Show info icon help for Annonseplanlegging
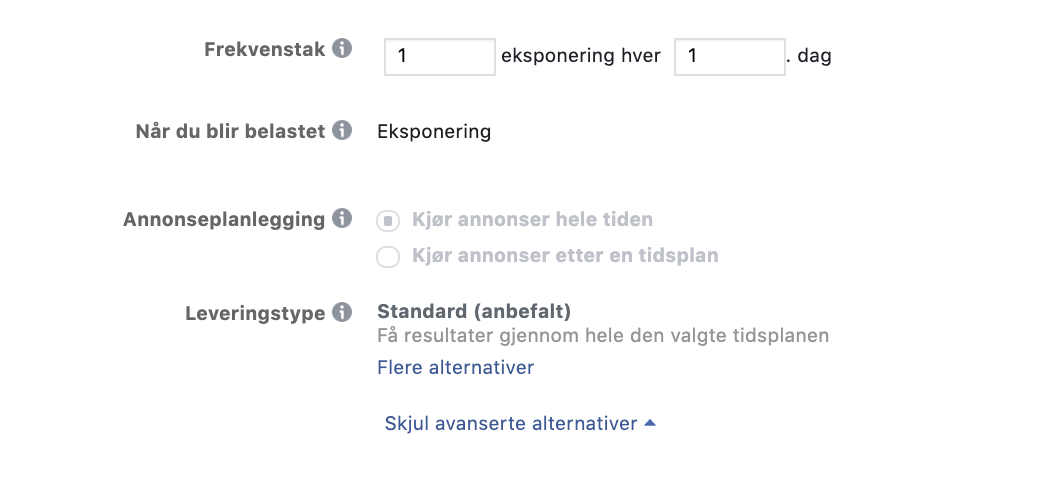The width and height of the screenshot is (1048, 478). (x=342, y=218)
